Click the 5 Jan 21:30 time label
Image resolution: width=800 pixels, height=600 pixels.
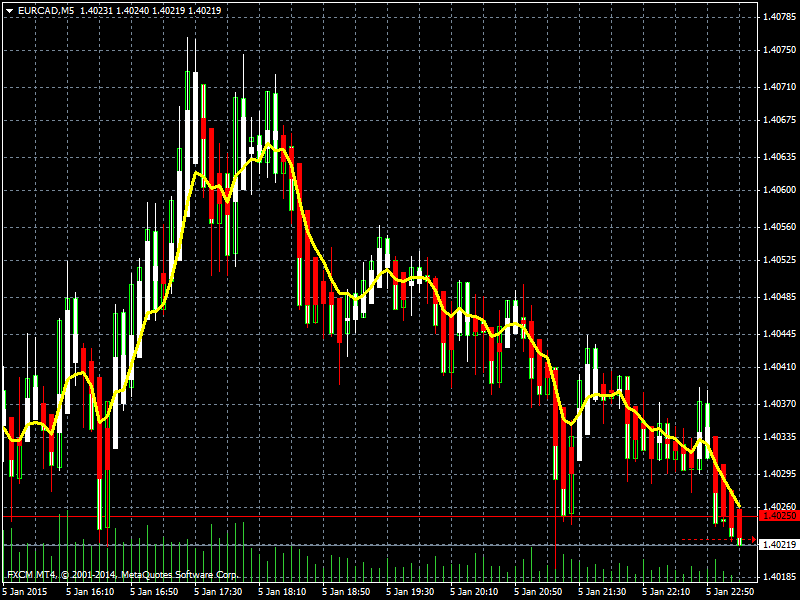point(602,591)
